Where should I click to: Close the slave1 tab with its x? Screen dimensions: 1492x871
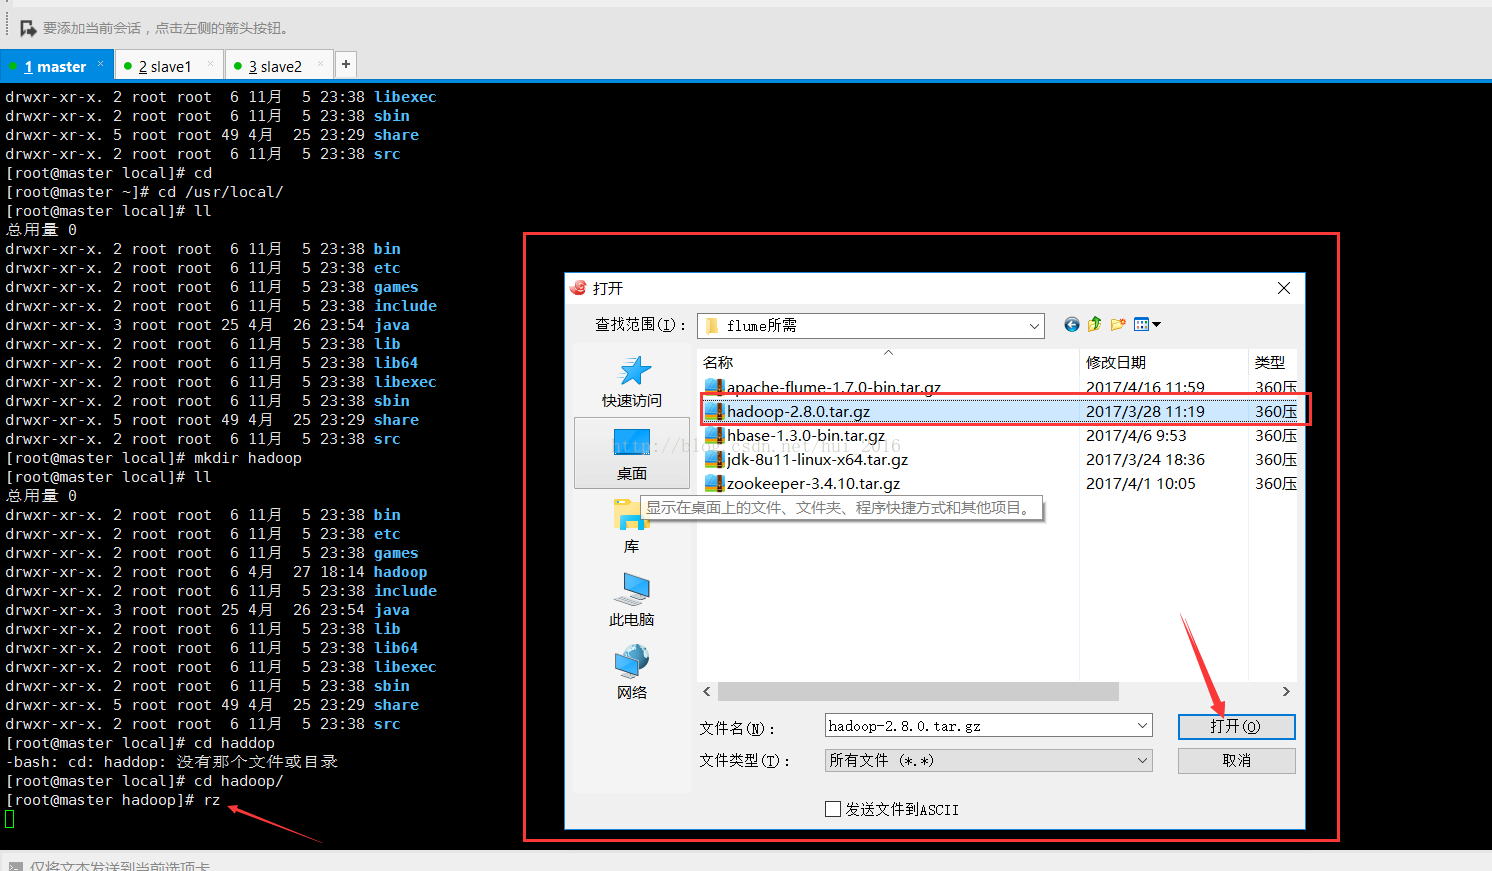click(x=210, y=64)
